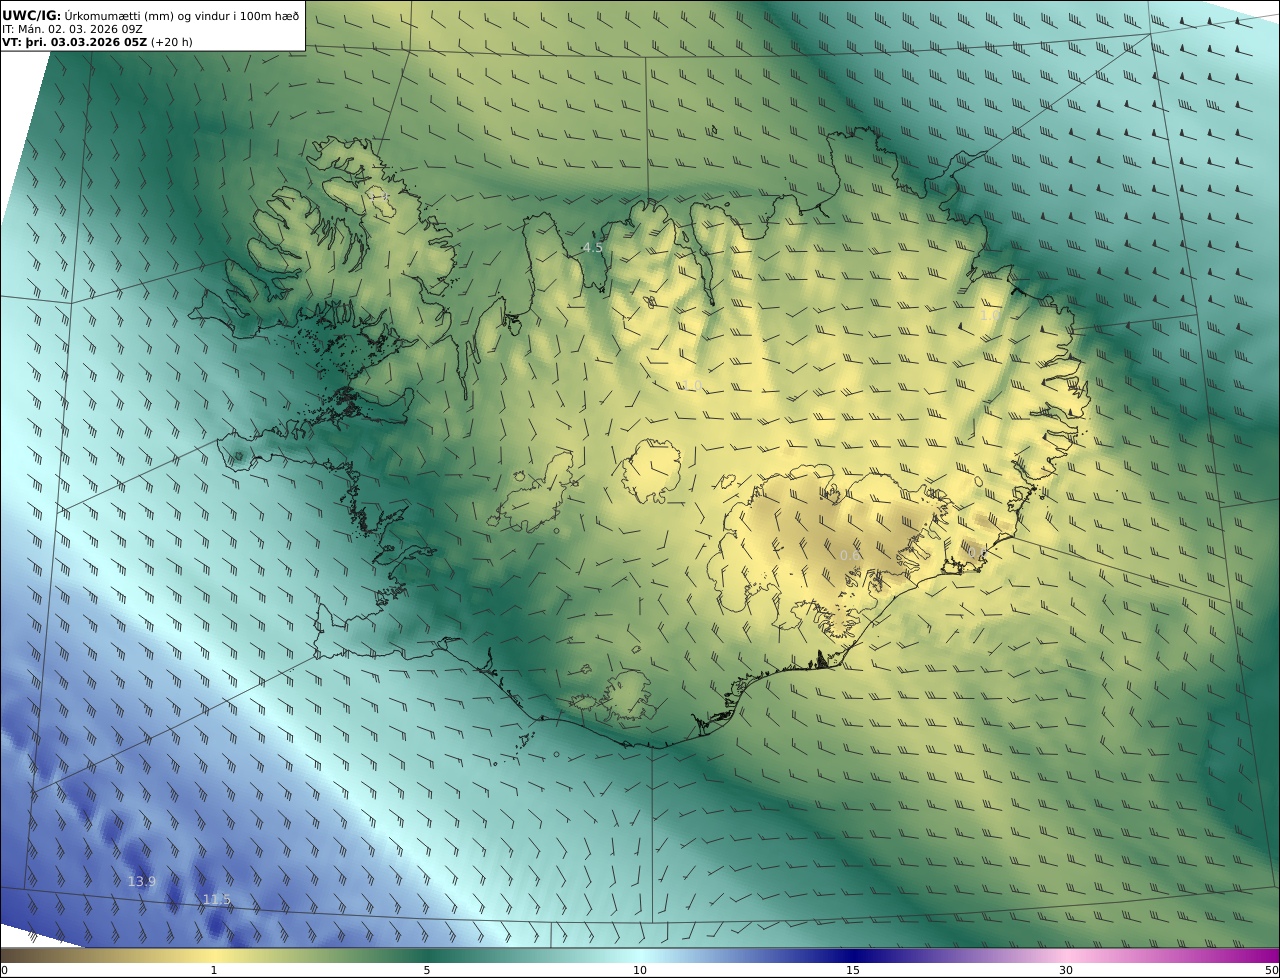
Task: Click the 13.9 maximum value label
Action: click(x=142, y=881)
